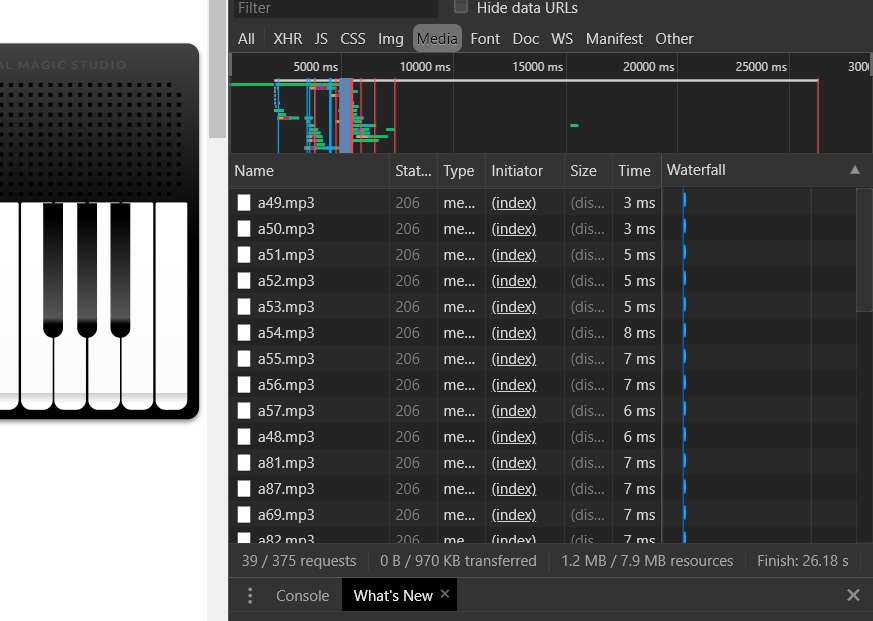Sort by the Initiator column header
Image resolution: width=873 pixels, height=621 pixels.
click(x=524, y=170)
